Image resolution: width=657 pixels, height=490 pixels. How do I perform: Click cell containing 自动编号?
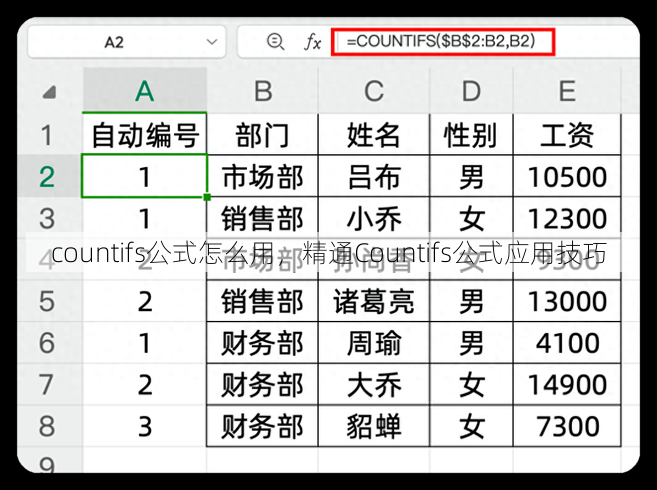145,135
